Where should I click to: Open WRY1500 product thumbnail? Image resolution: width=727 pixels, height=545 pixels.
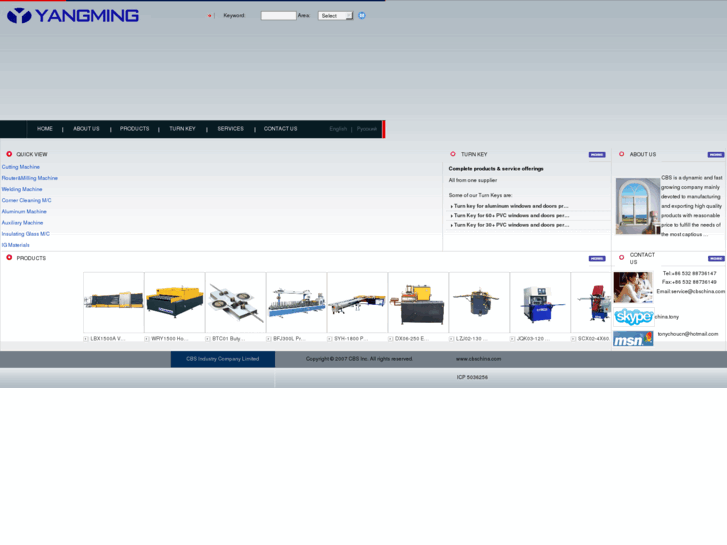coord(175,302)
